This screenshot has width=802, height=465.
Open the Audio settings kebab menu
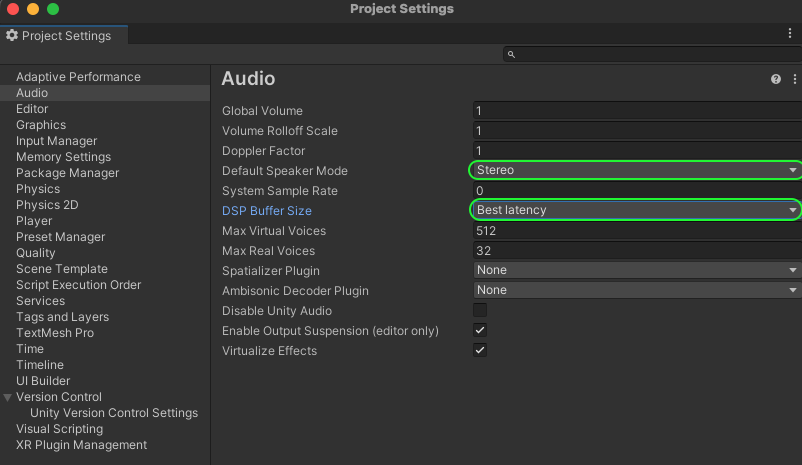(794, 79)
